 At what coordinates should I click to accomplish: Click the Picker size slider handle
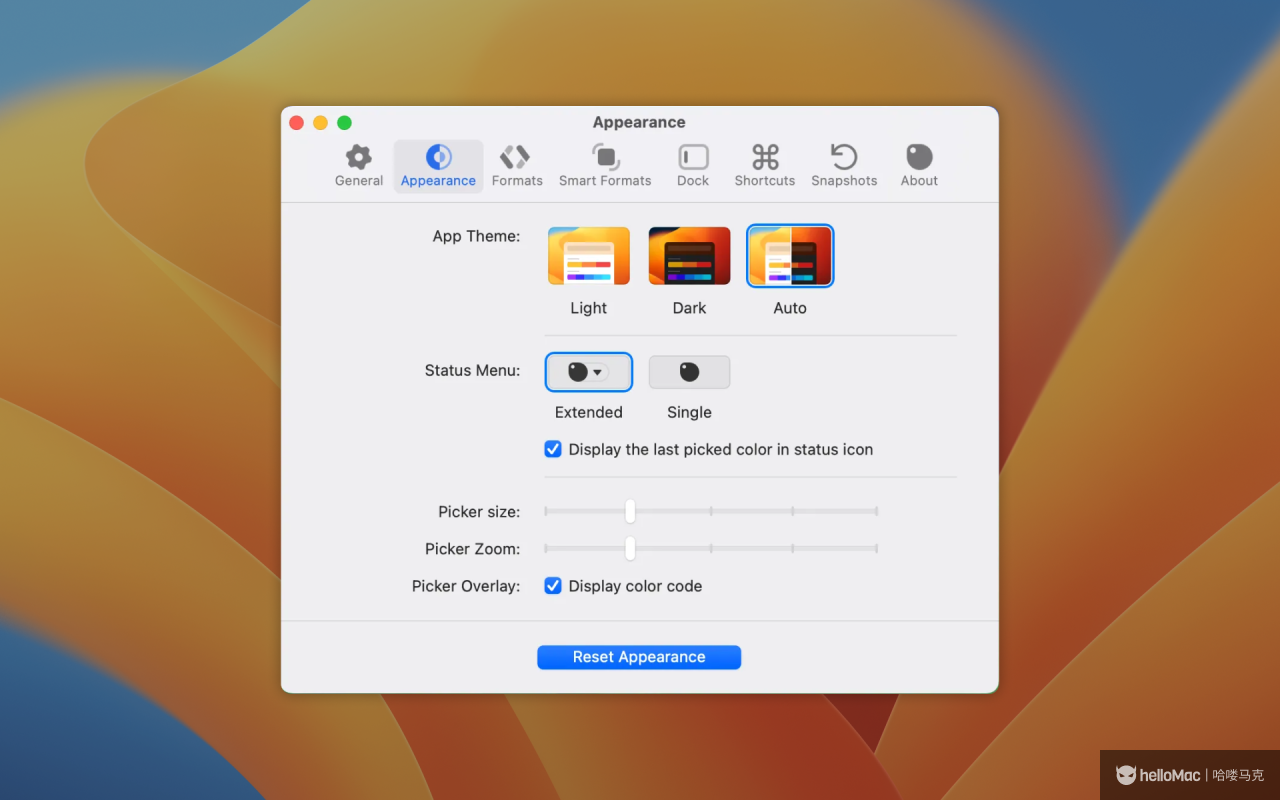point(630,511)
